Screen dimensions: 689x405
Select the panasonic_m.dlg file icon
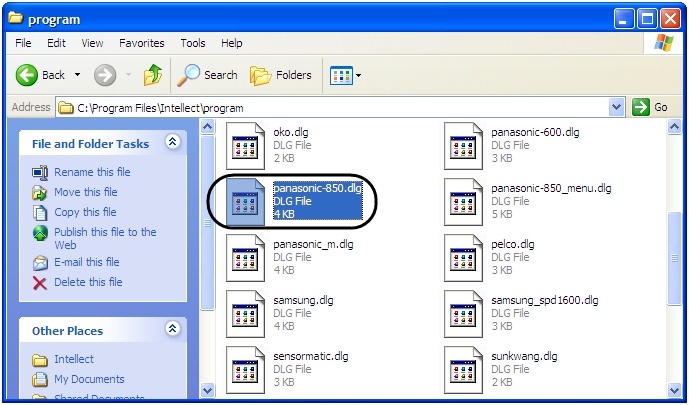(x=245, y=258)
